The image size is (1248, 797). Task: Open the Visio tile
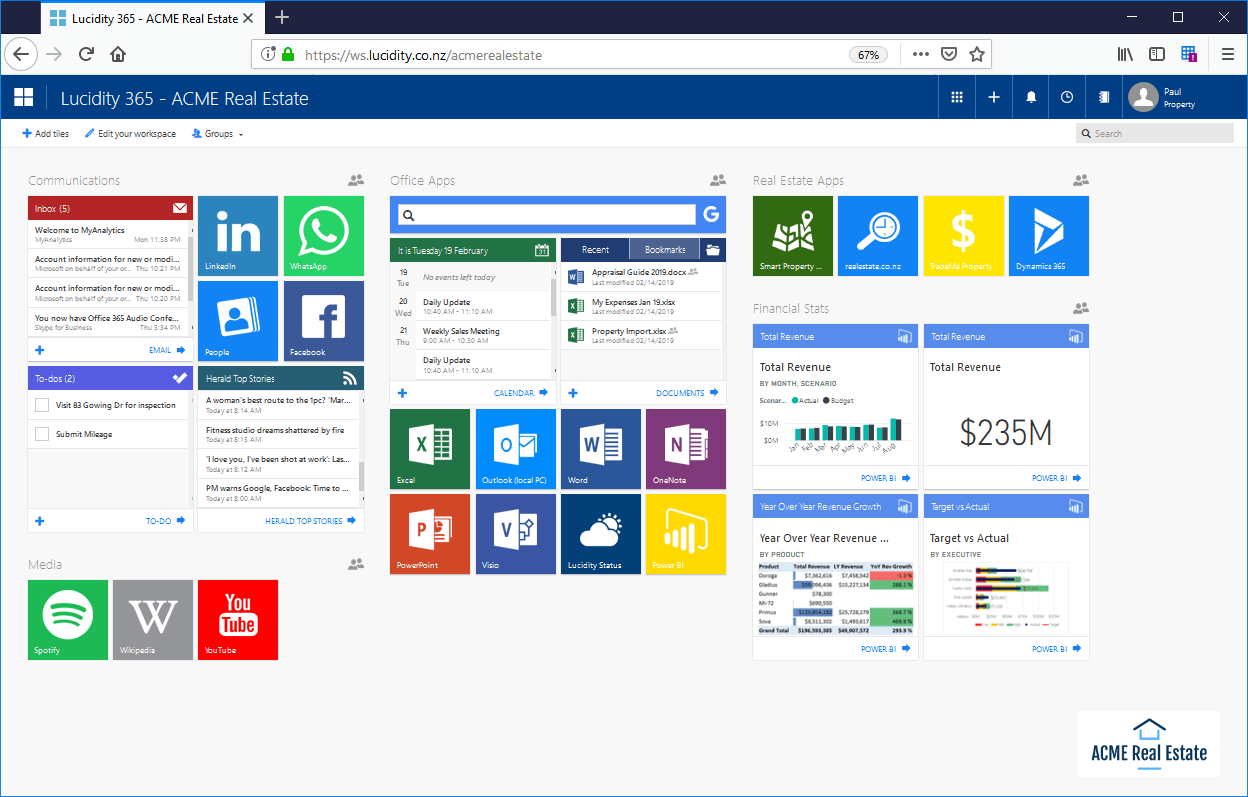click(x=516, y=534)
